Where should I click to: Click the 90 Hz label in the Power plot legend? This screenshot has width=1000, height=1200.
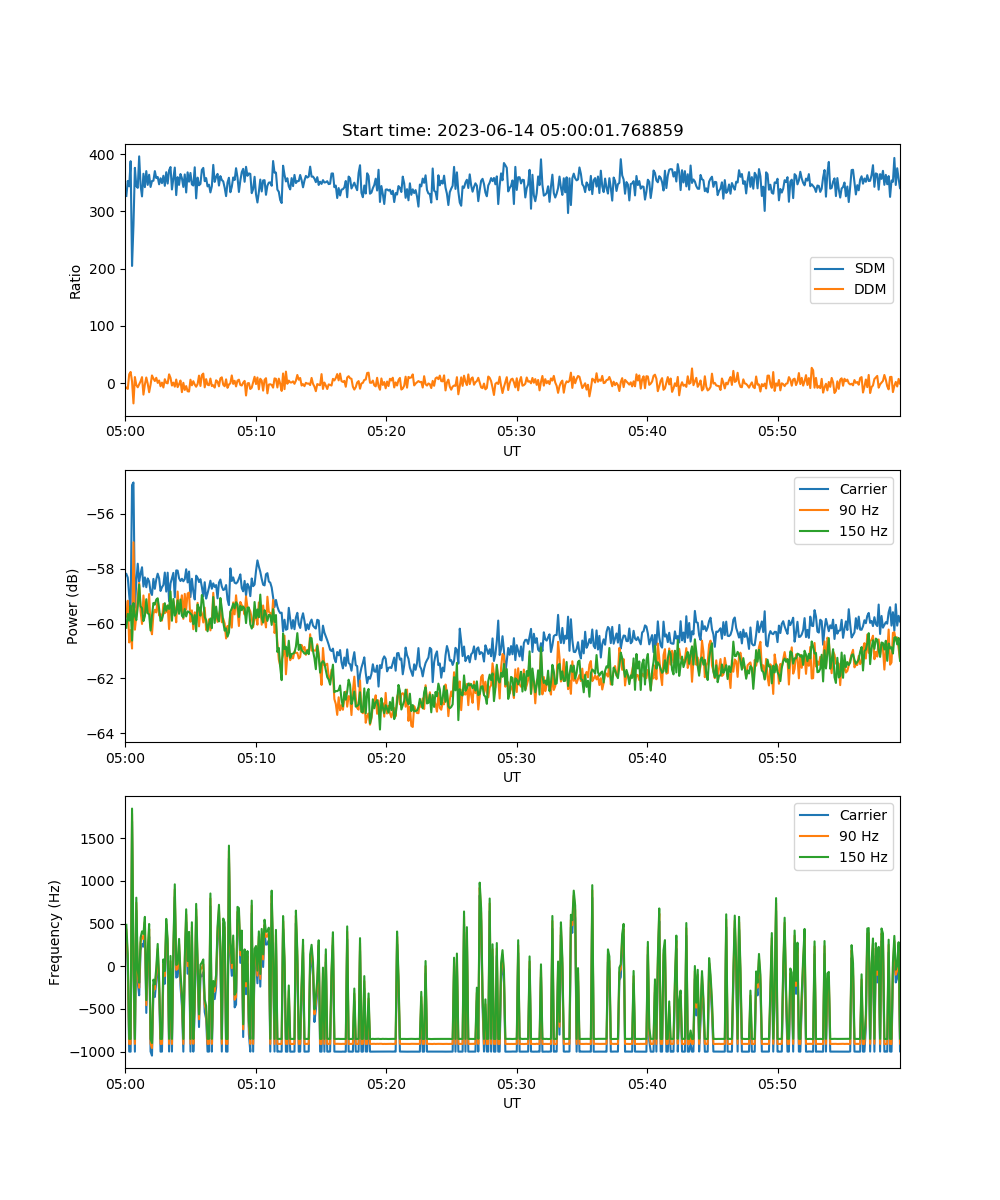pos(859,510)
